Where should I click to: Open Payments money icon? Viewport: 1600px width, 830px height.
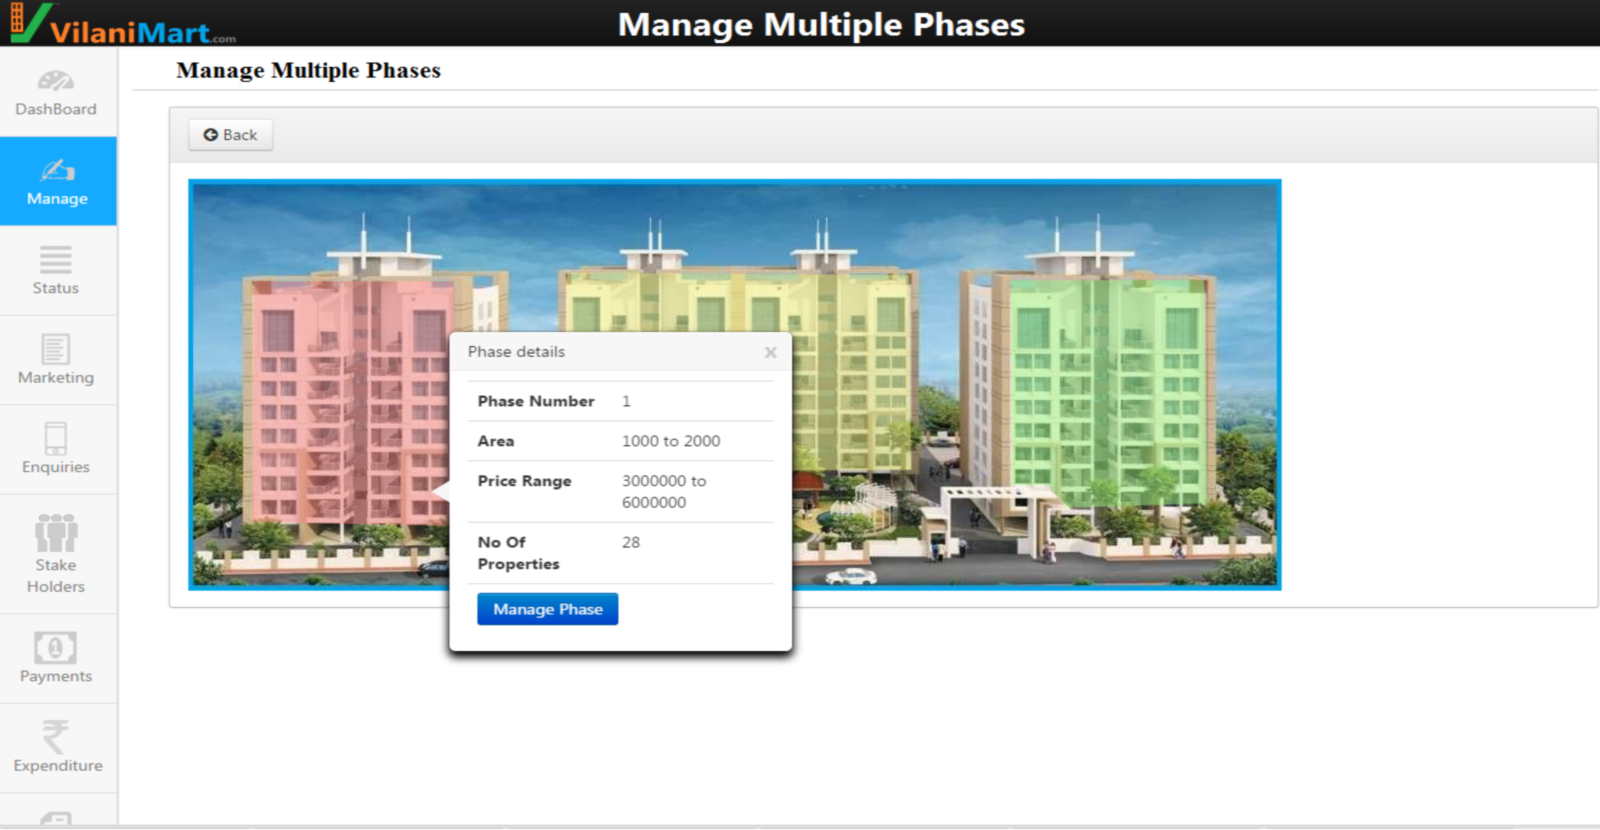56,648
